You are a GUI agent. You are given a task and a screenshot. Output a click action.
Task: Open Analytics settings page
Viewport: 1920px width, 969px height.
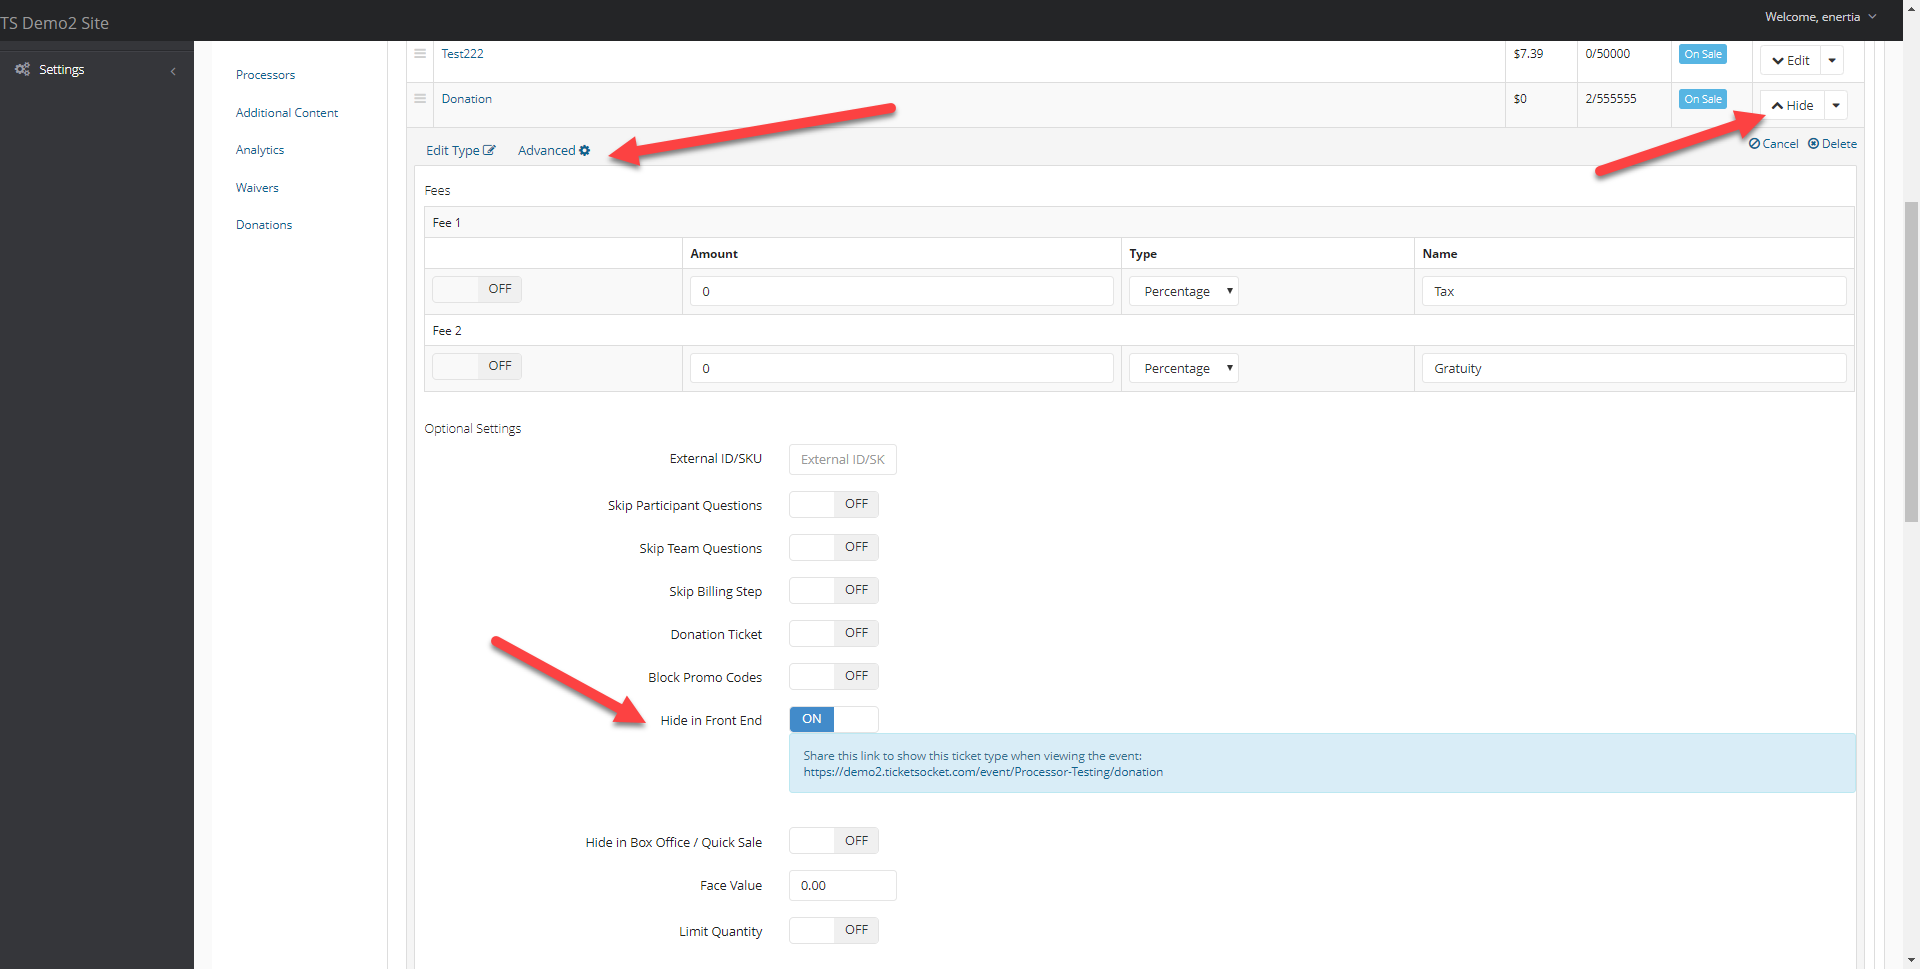pos(260,150)
